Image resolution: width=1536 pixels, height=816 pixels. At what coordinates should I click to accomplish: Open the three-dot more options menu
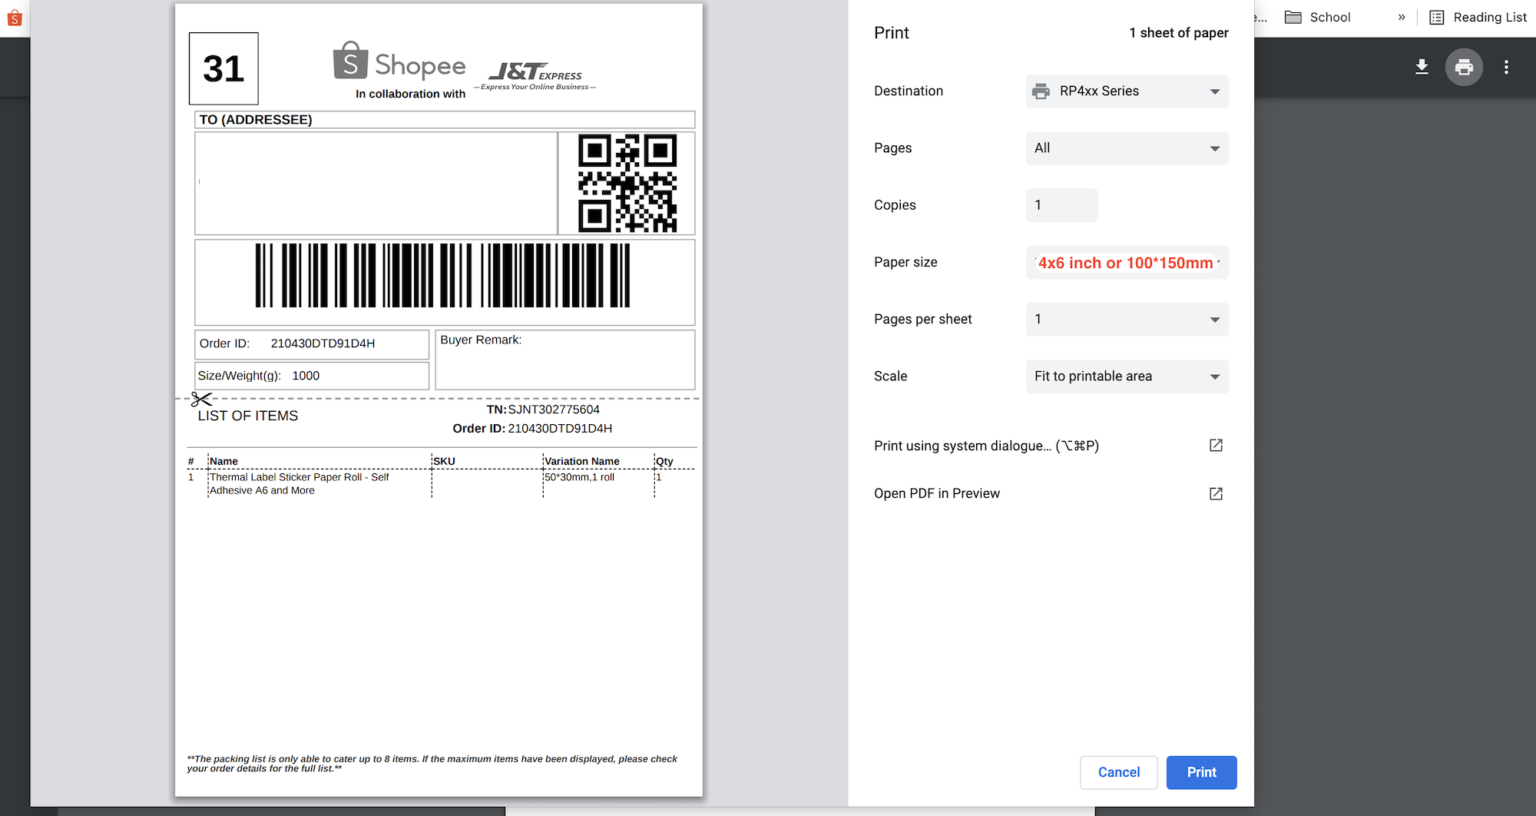click(x=1507, y=67)
